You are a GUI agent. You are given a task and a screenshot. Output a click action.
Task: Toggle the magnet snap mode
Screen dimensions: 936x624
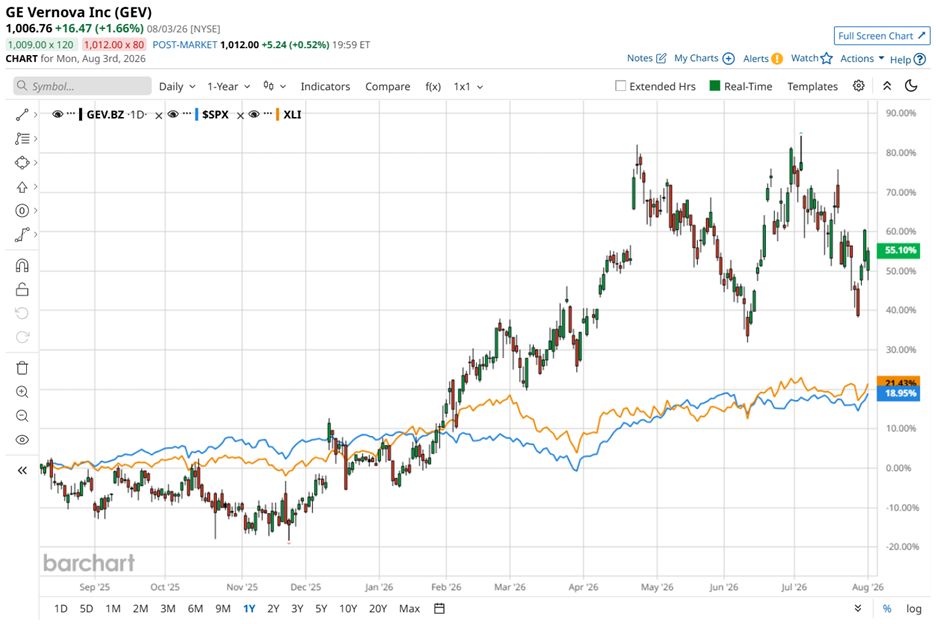click(22, 266)
